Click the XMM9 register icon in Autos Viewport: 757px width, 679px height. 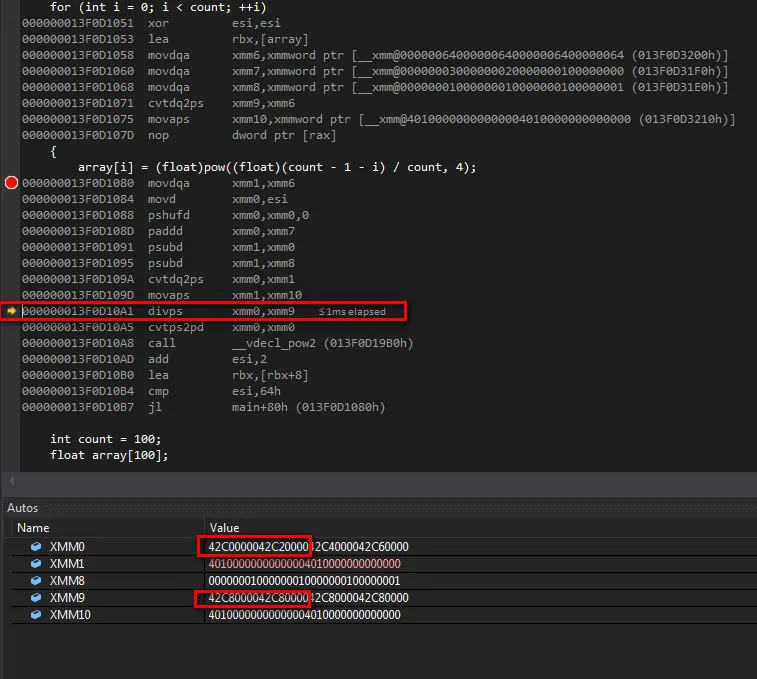pyautogui.click(x=36, y=597)
